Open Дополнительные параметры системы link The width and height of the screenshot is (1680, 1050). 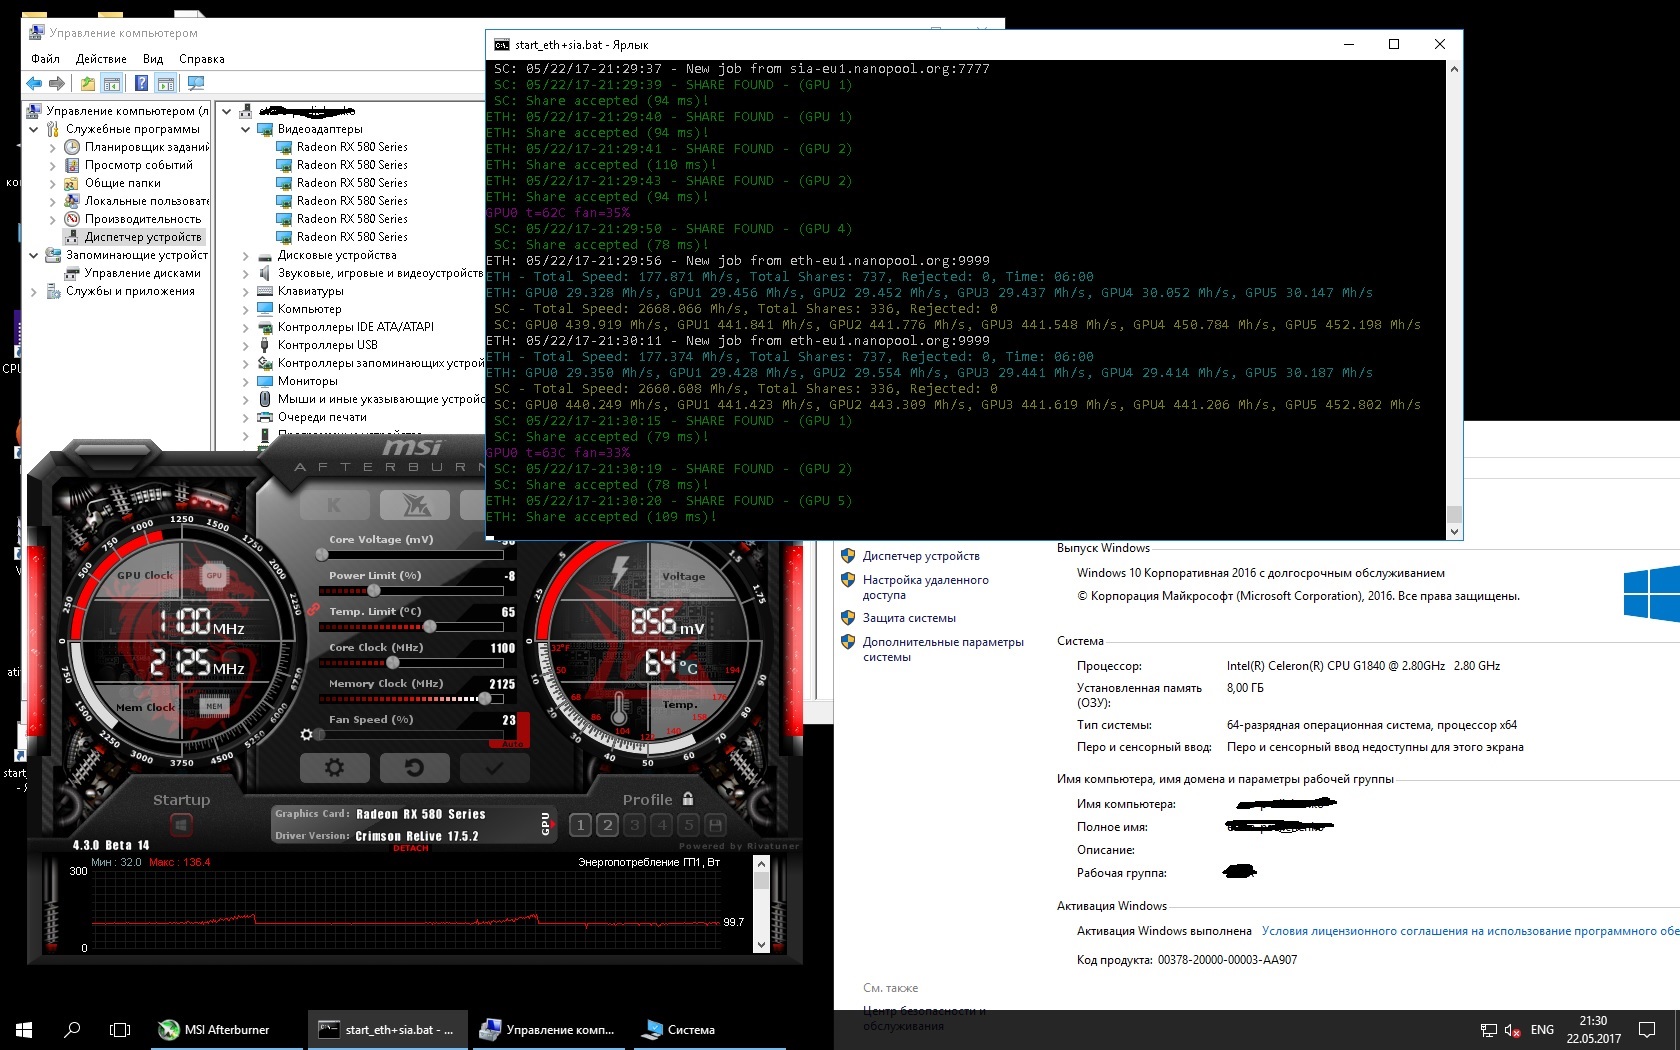(x=943, y=649)
